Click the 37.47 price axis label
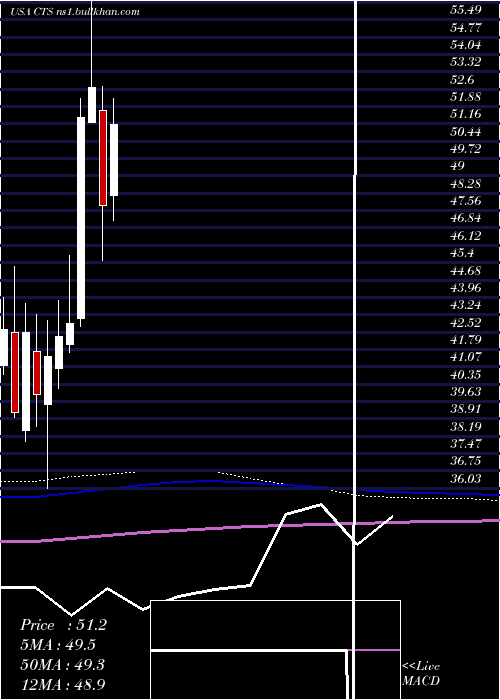The image size is (500, 700). 465,444
